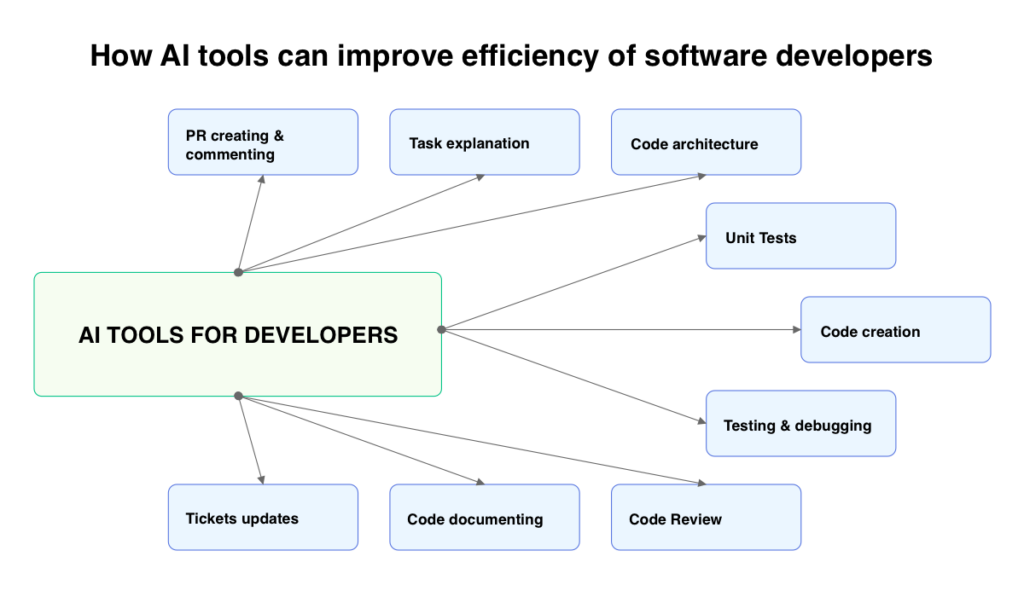Open the Code Review node
Image resolution: width=1024 pixels, height=597 pixels.
[x=705, y=517]
